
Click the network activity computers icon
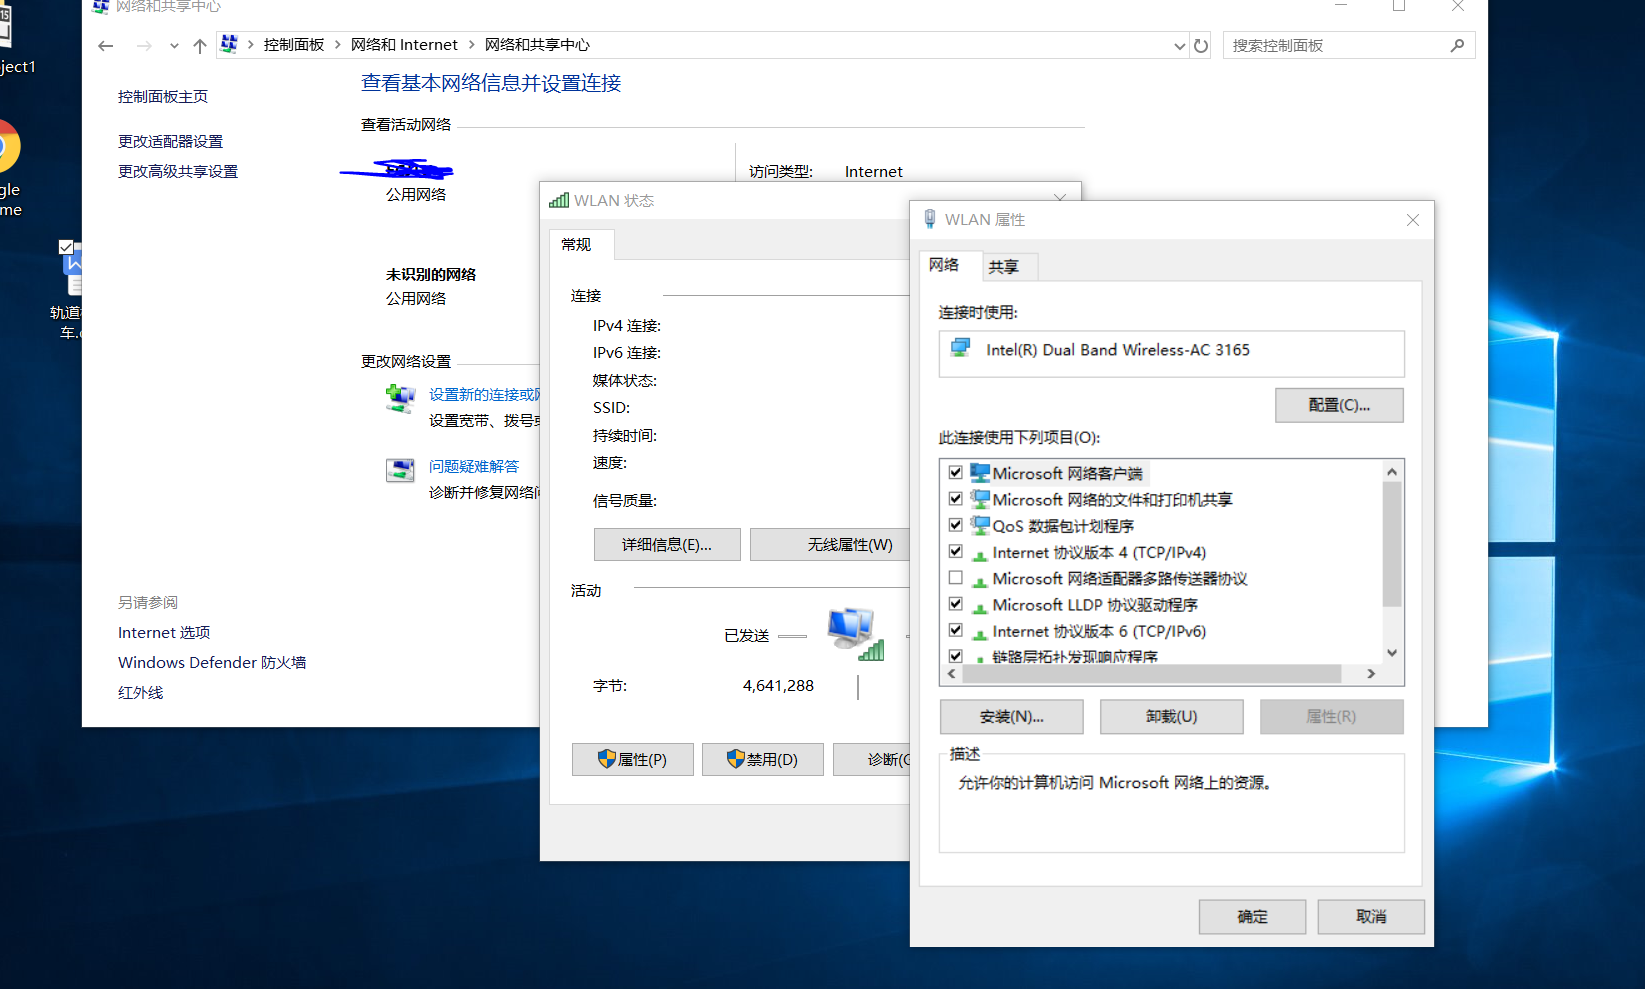point(855,633)
